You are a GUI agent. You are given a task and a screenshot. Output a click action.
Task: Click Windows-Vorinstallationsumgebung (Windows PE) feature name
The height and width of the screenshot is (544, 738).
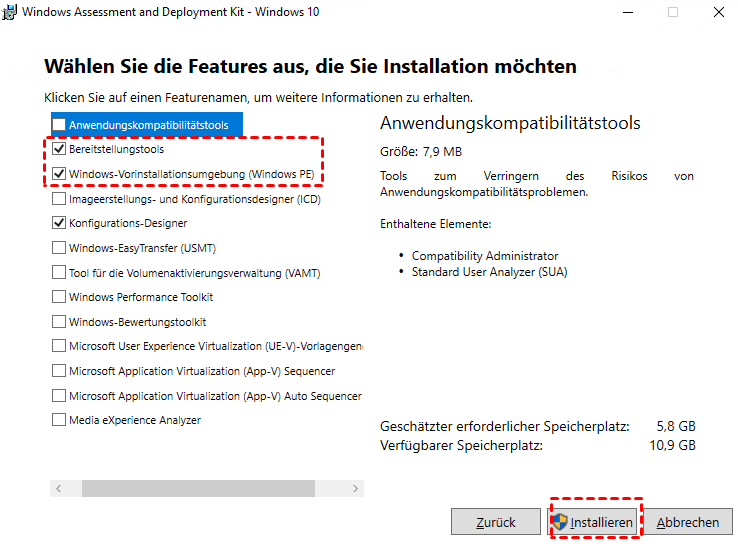[x=192, y=174]
